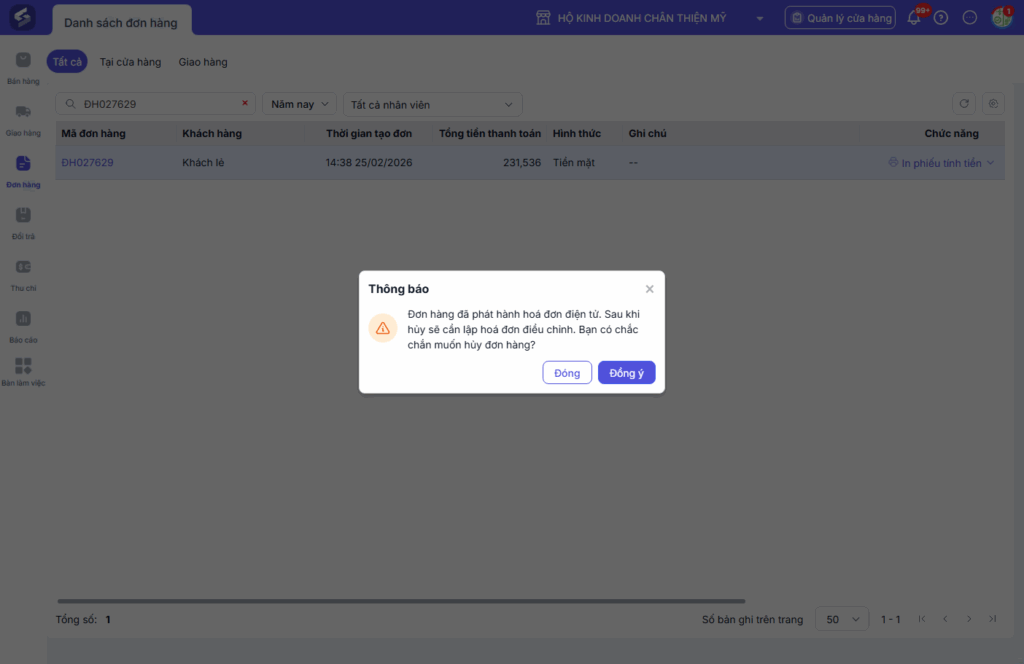
Task: Expand the store selector arrow
Action: (760, 18)
